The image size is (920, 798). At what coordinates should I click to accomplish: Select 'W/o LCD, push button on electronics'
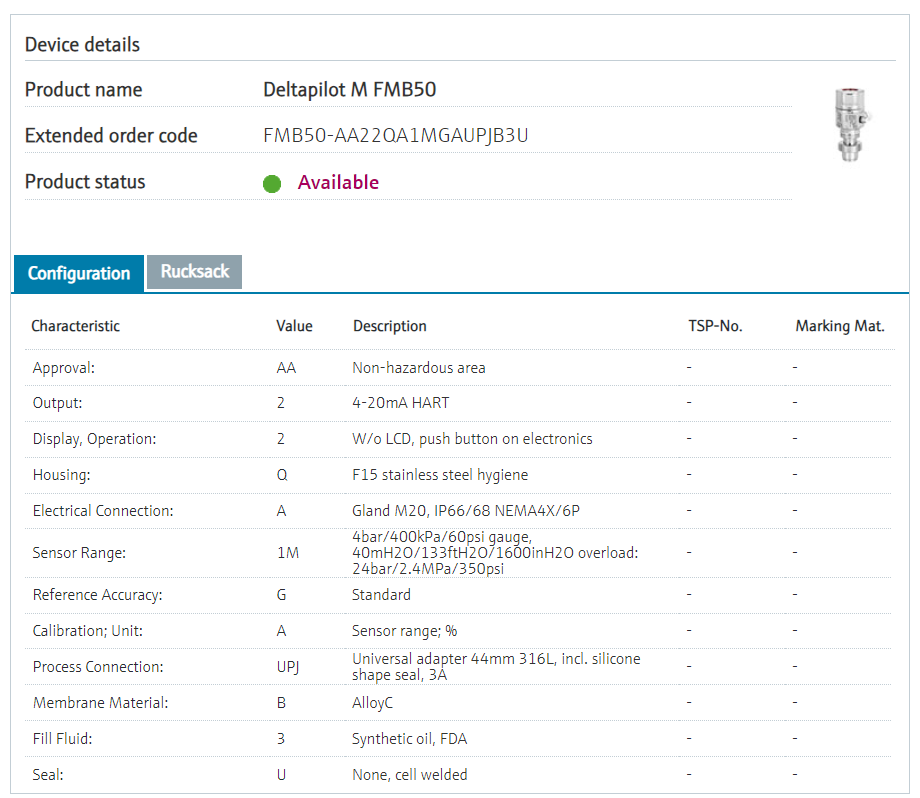pos(472,439)
